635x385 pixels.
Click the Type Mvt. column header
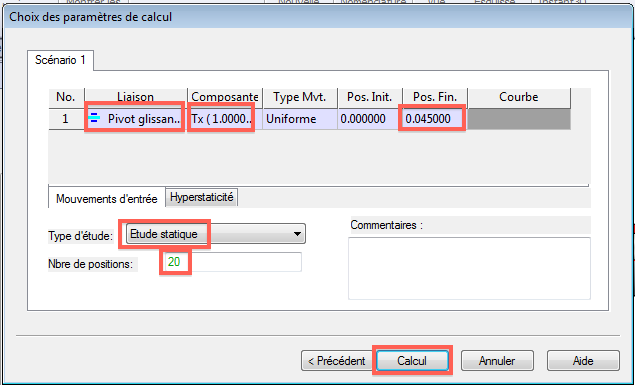pos(300,97)
